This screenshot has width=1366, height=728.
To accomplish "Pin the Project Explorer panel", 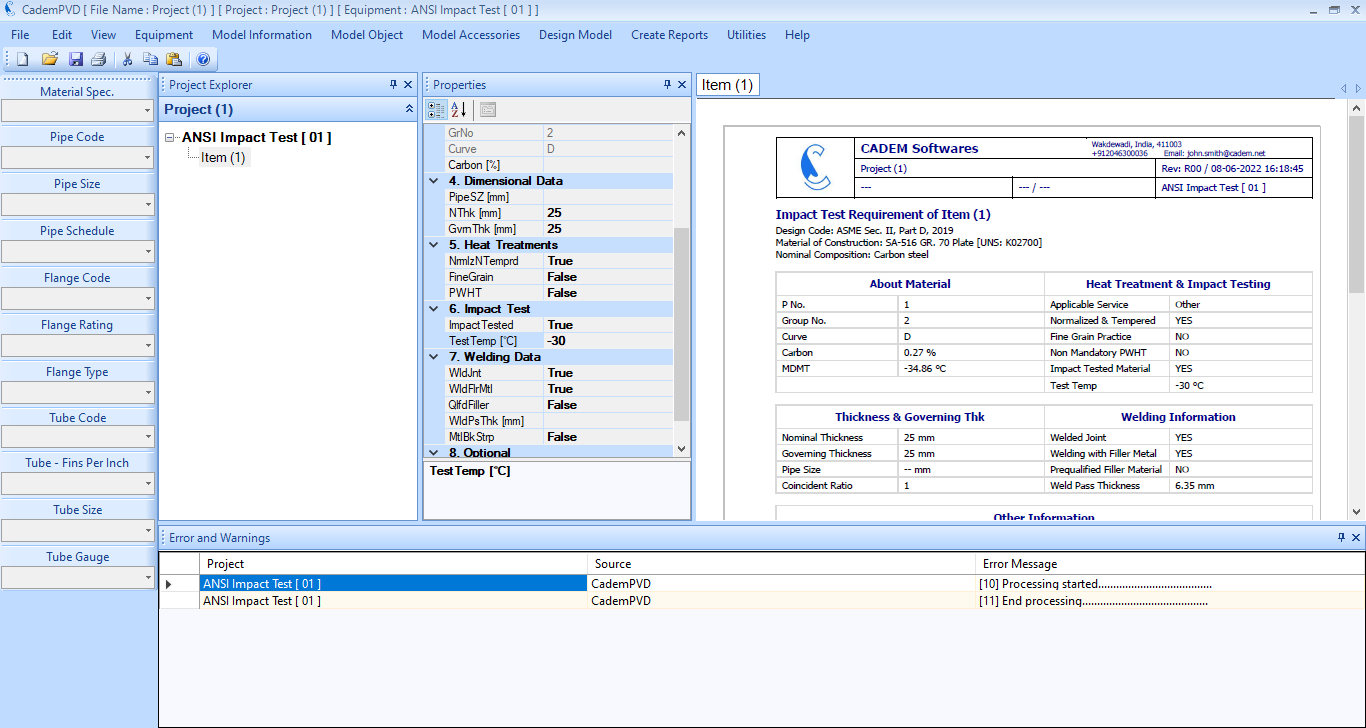I will click(x=393, y=85).
